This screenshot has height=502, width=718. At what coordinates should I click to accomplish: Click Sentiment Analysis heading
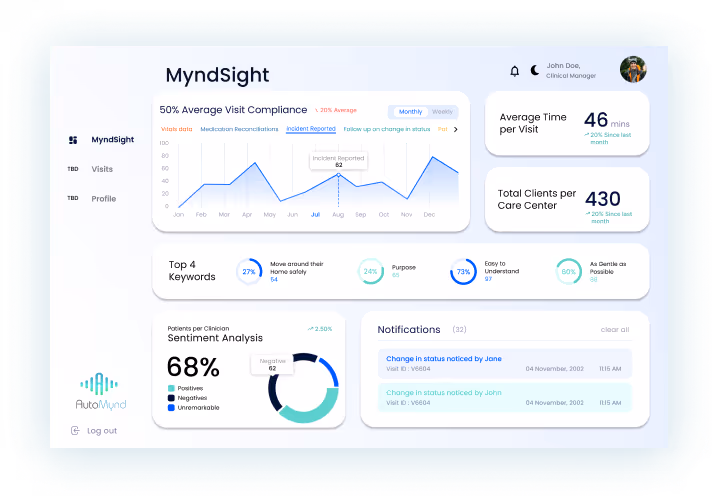(215, 338)
